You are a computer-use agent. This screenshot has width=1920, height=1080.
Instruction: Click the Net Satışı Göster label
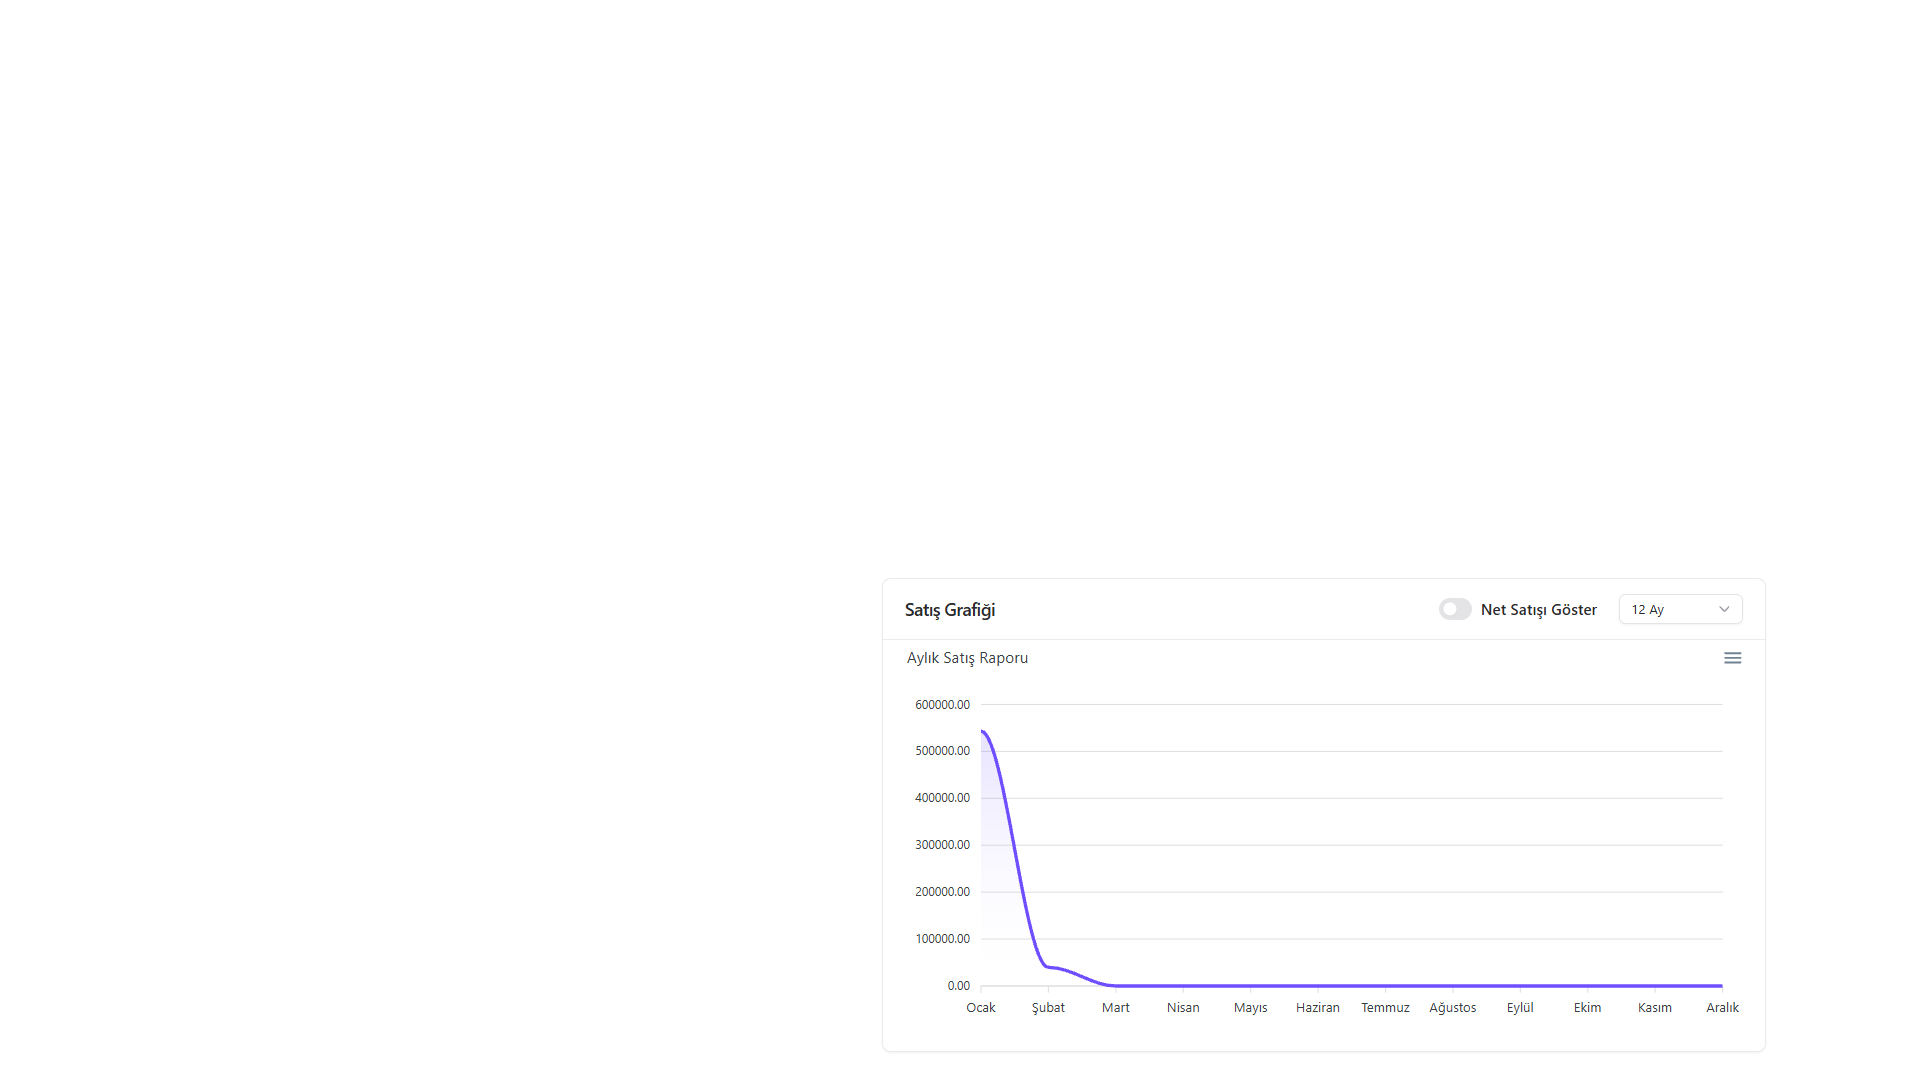(x=1538, y=609)
